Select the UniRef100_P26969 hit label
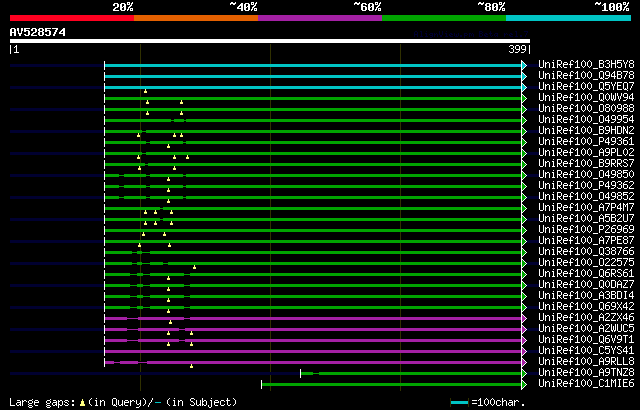 click(586, 230)
